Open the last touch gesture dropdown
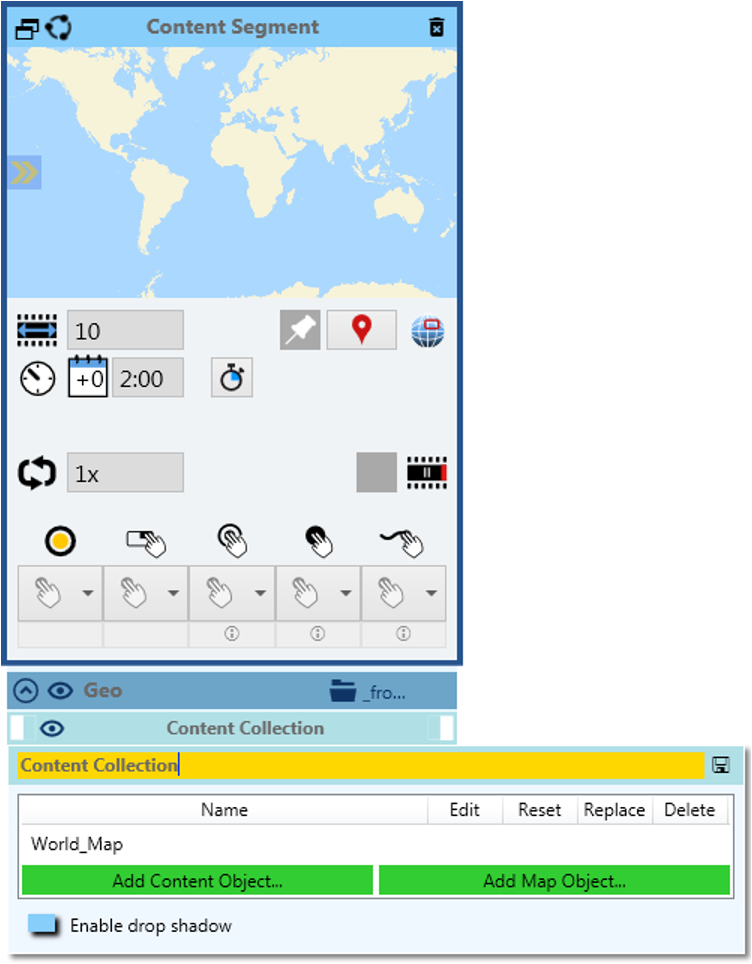The width and height of the screenshot is (752, 964). [403, 593]
